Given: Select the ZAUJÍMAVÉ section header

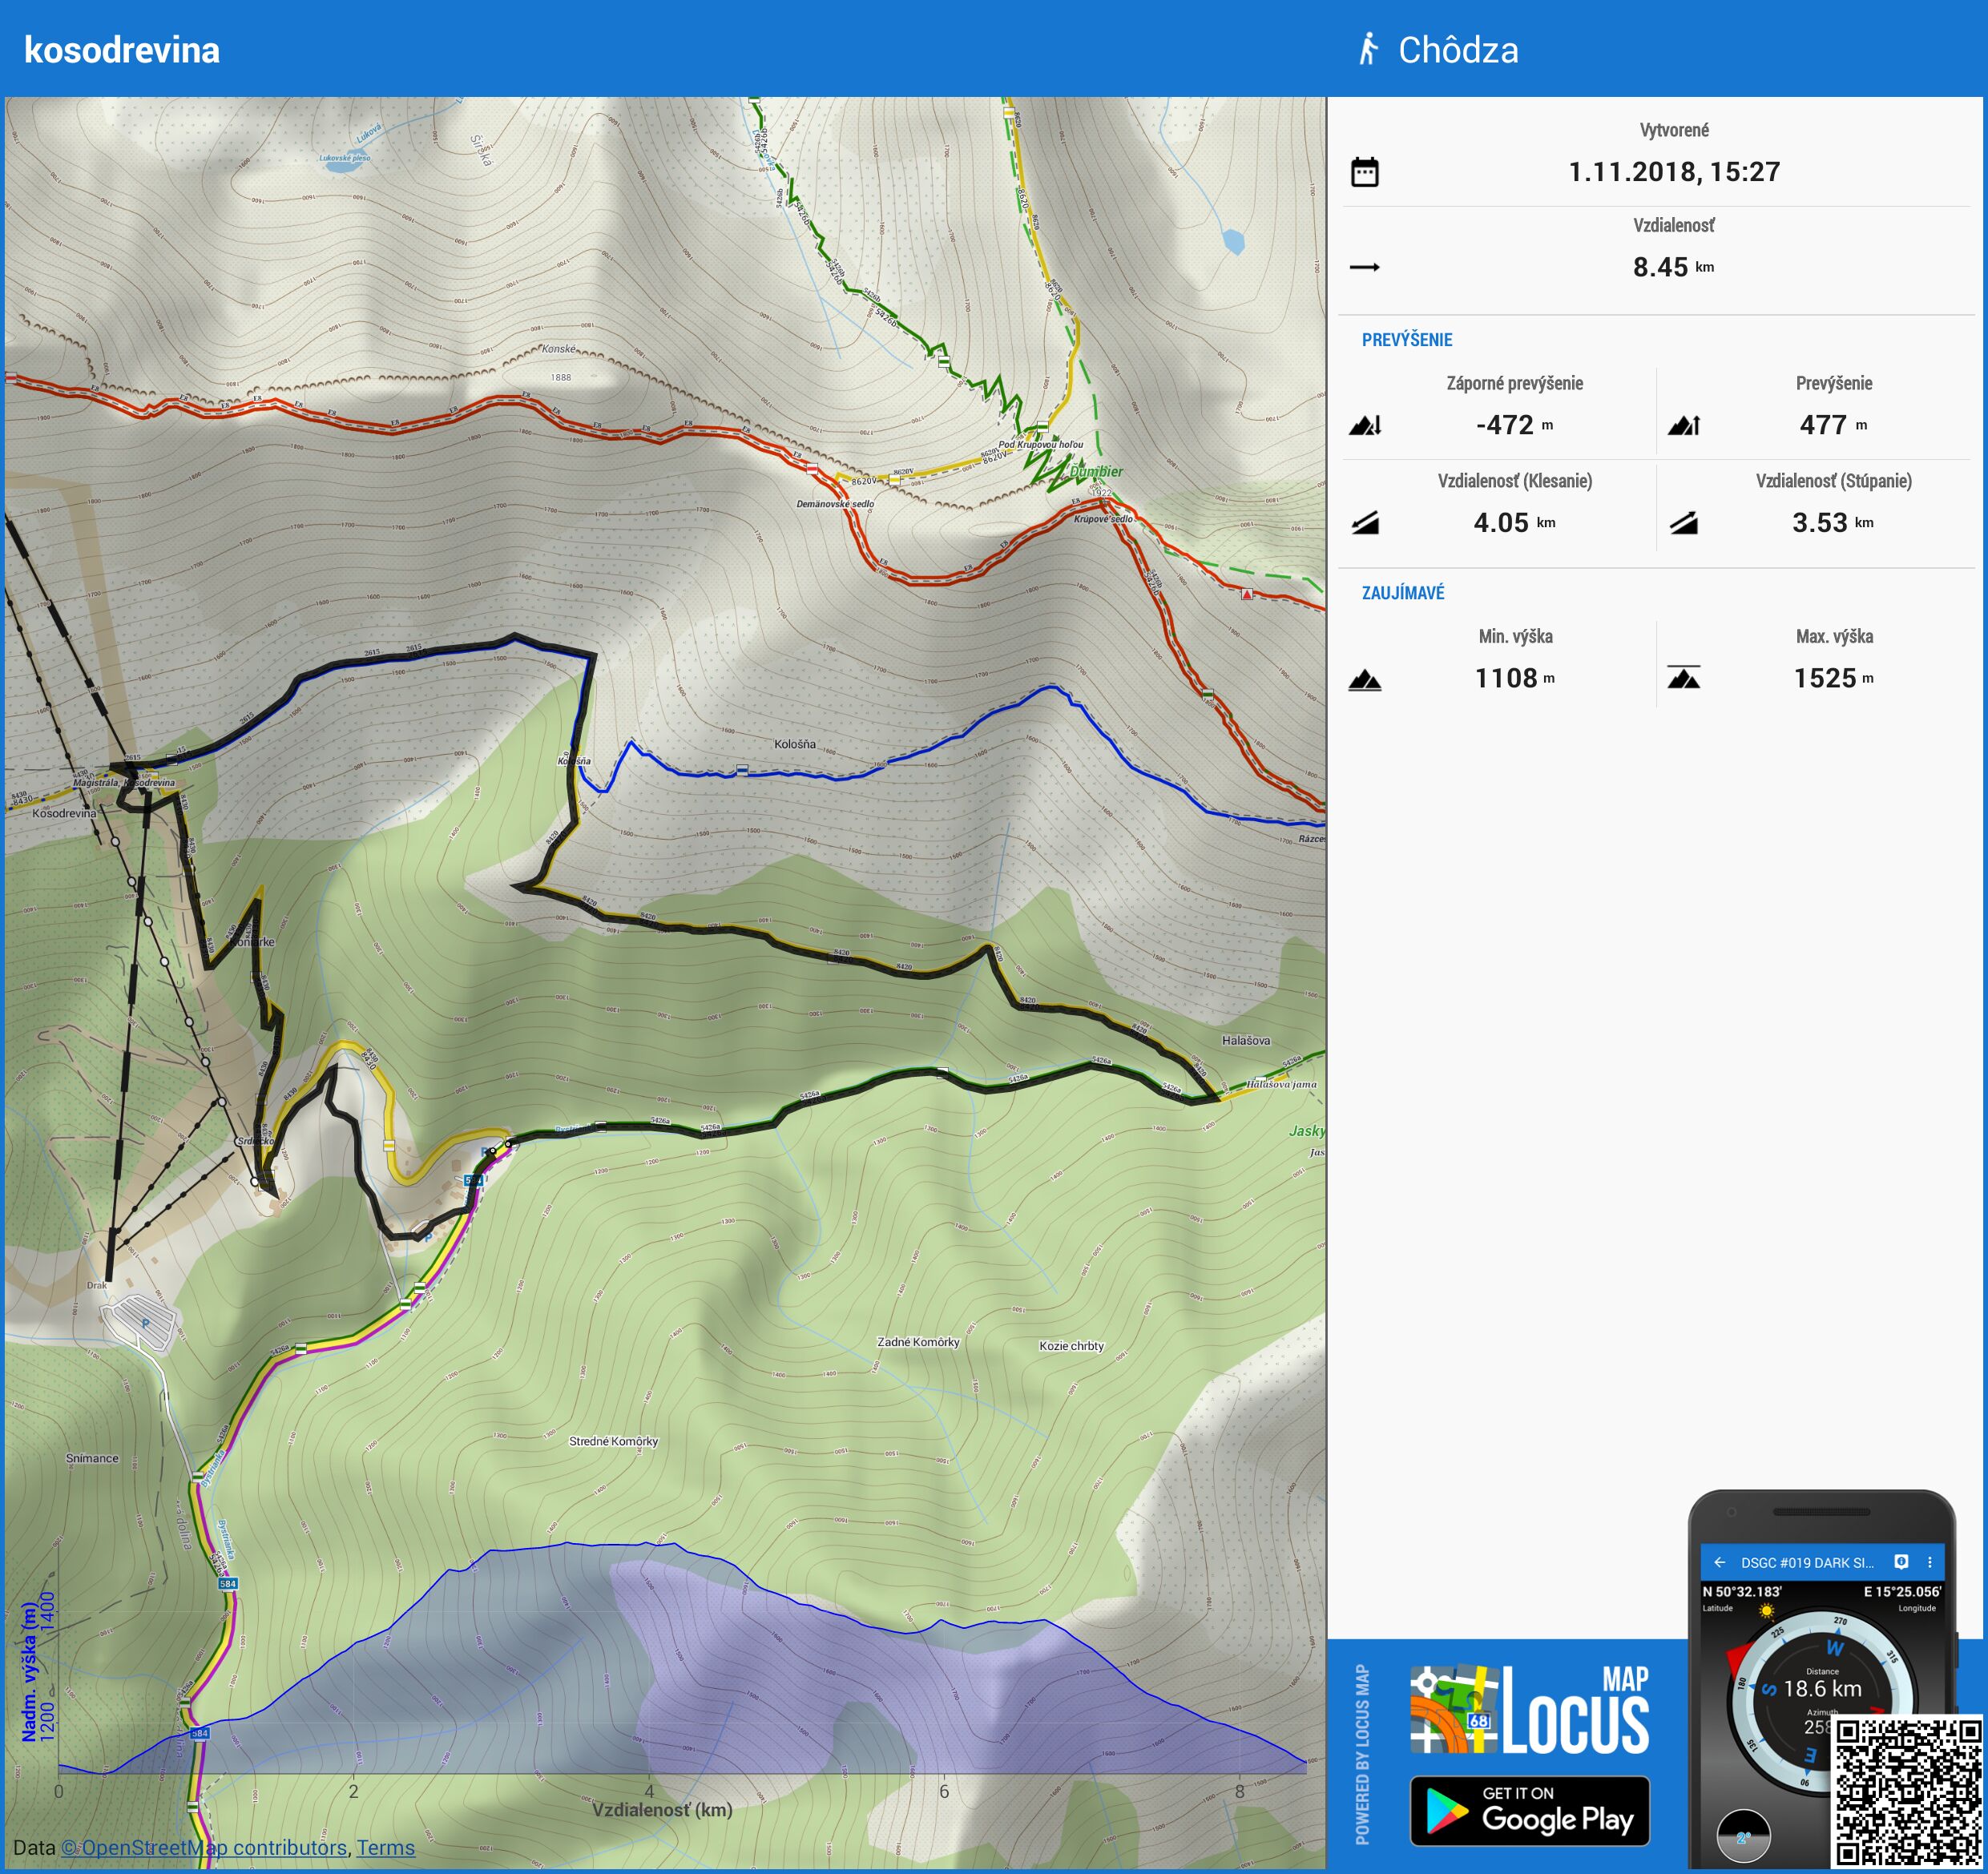Looking at the screenshot, I should click(x=1402, y=593).
